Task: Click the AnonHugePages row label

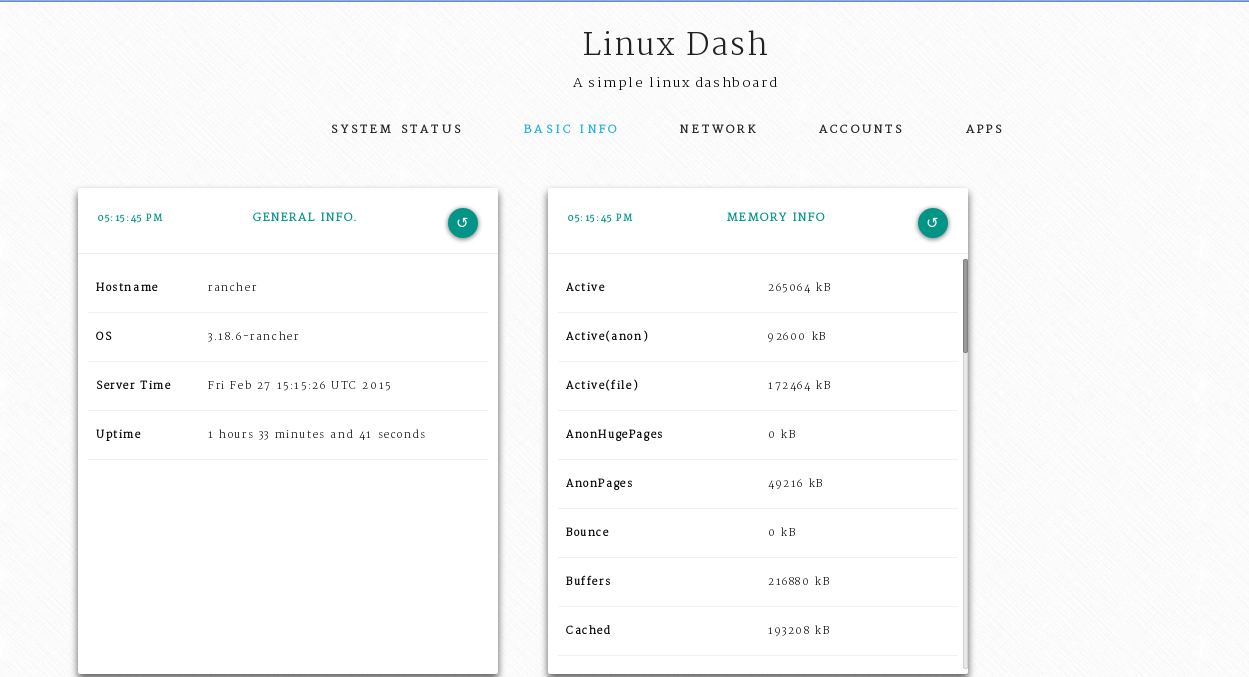Action: point(614,434)
